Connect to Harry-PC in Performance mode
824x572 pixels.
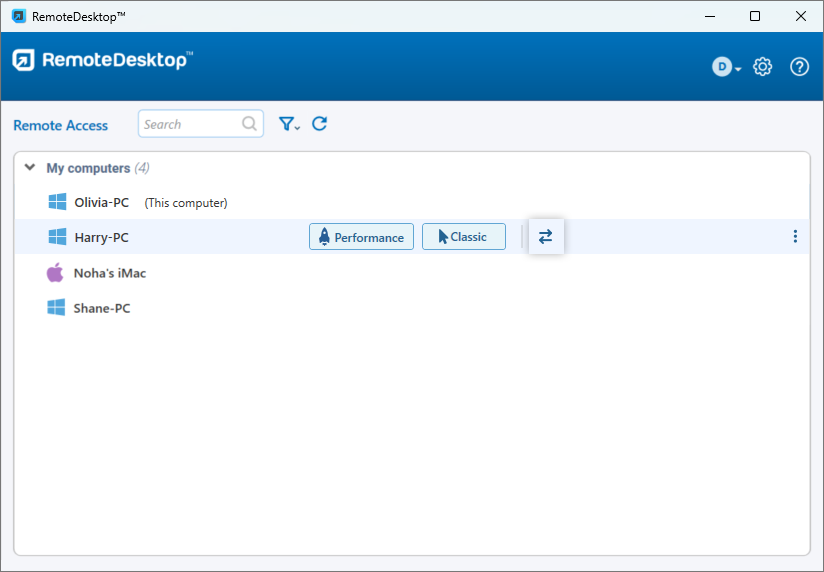point(361,237)
